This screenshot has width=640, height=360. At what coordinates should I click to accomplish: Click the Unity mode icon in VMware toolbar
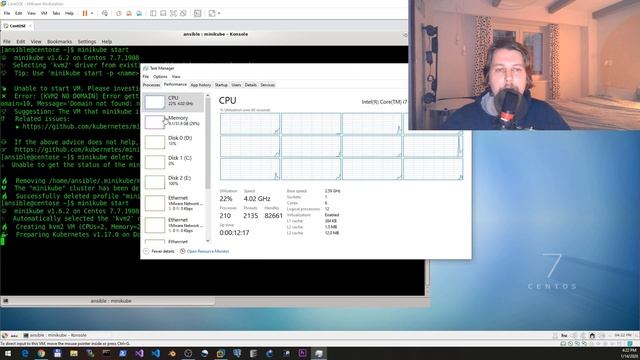coord(183,13)
